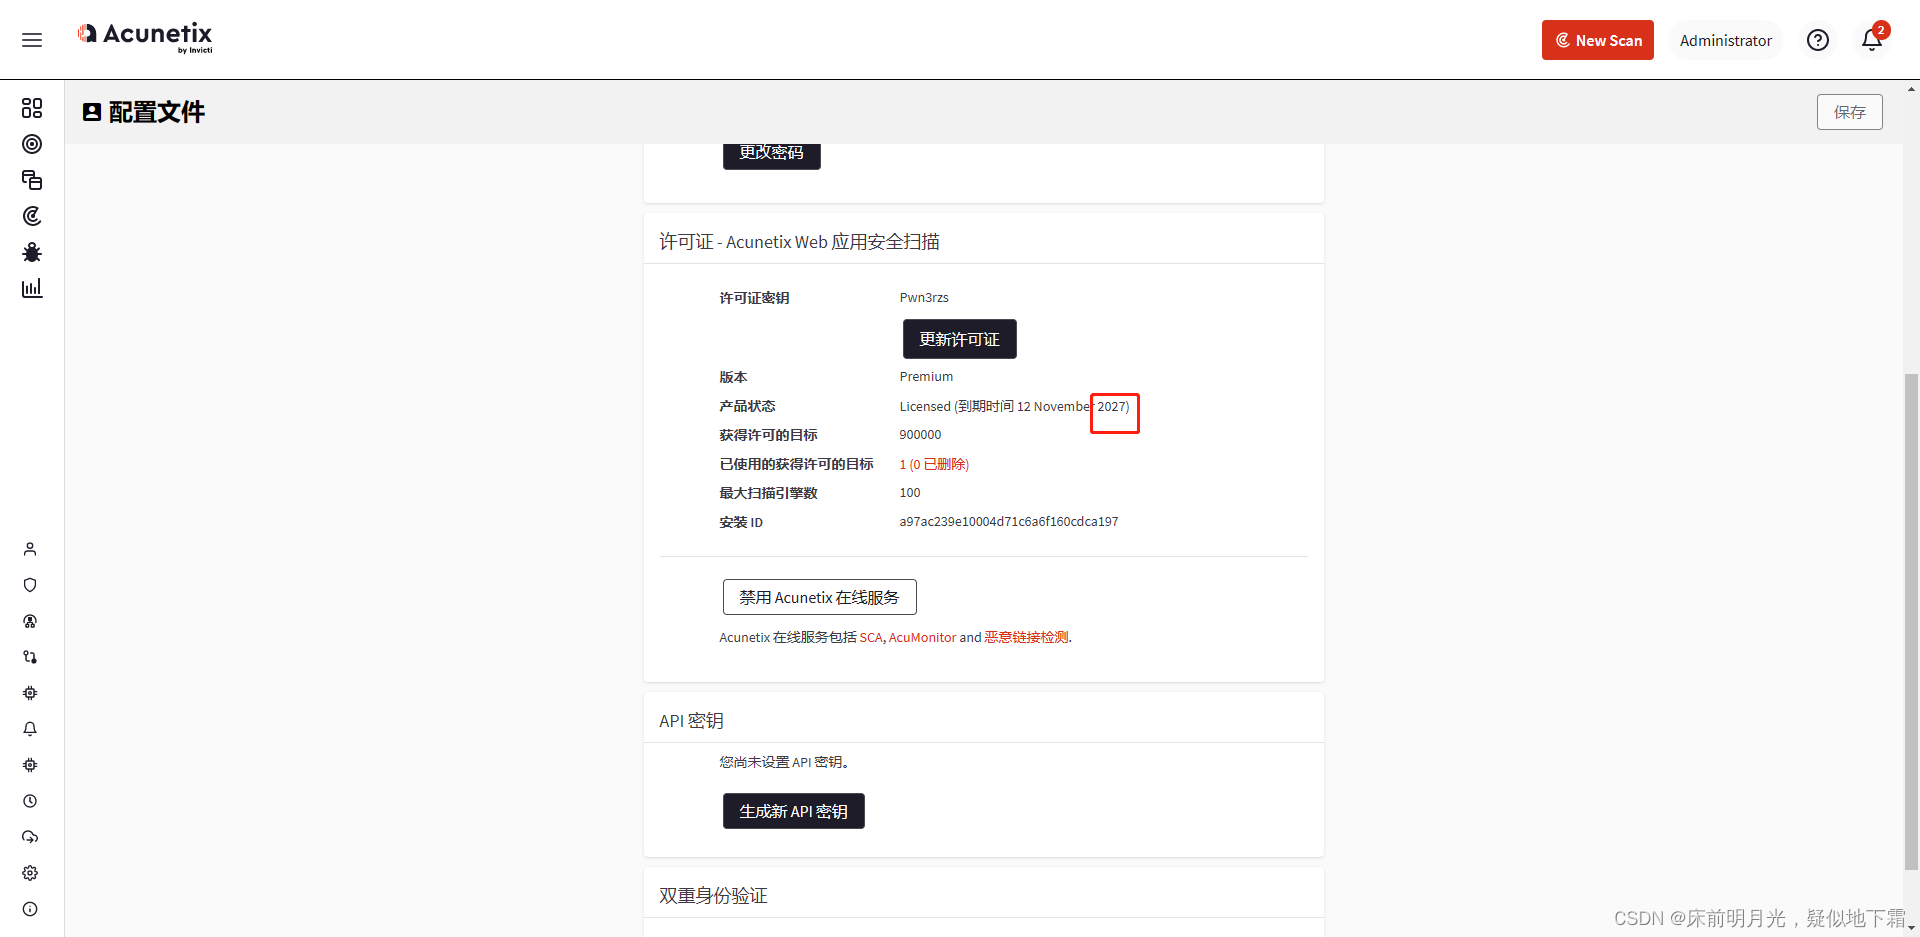
Task: Select the Premium version value
Action: 926,377
